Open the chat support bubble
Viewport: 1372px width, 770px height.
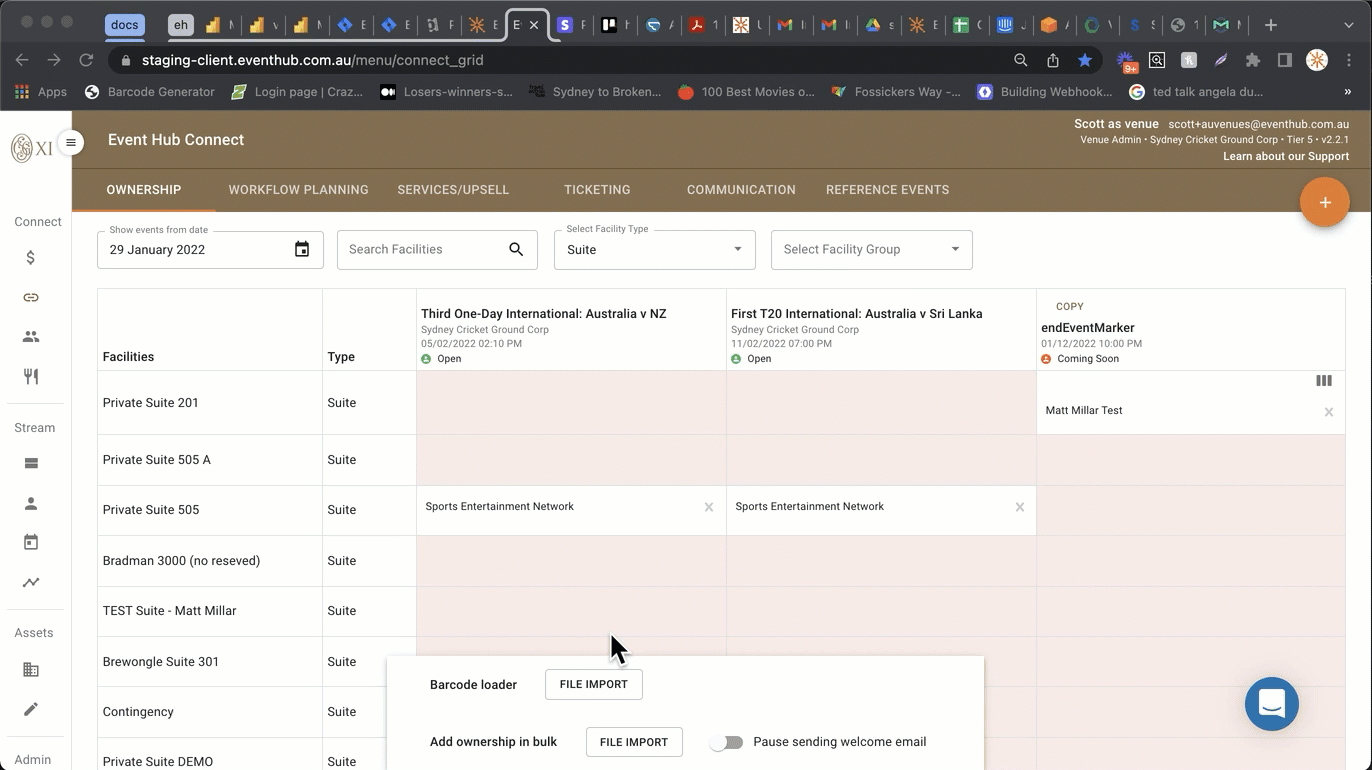[1271, 704]
